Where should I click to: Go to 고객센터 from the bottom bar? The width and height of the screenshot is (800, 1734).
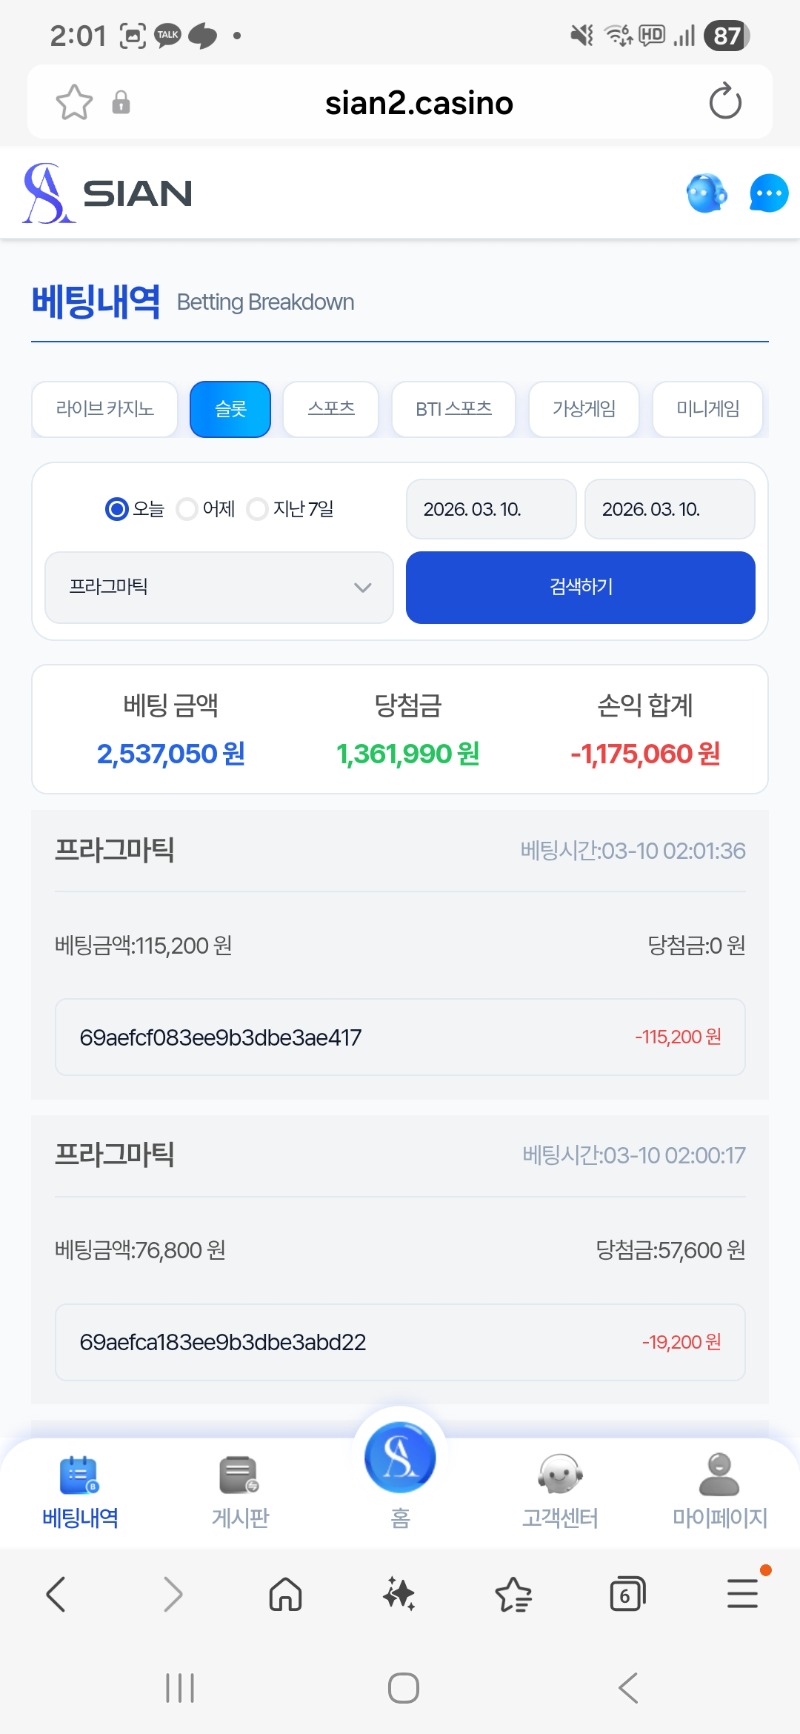560,1490
